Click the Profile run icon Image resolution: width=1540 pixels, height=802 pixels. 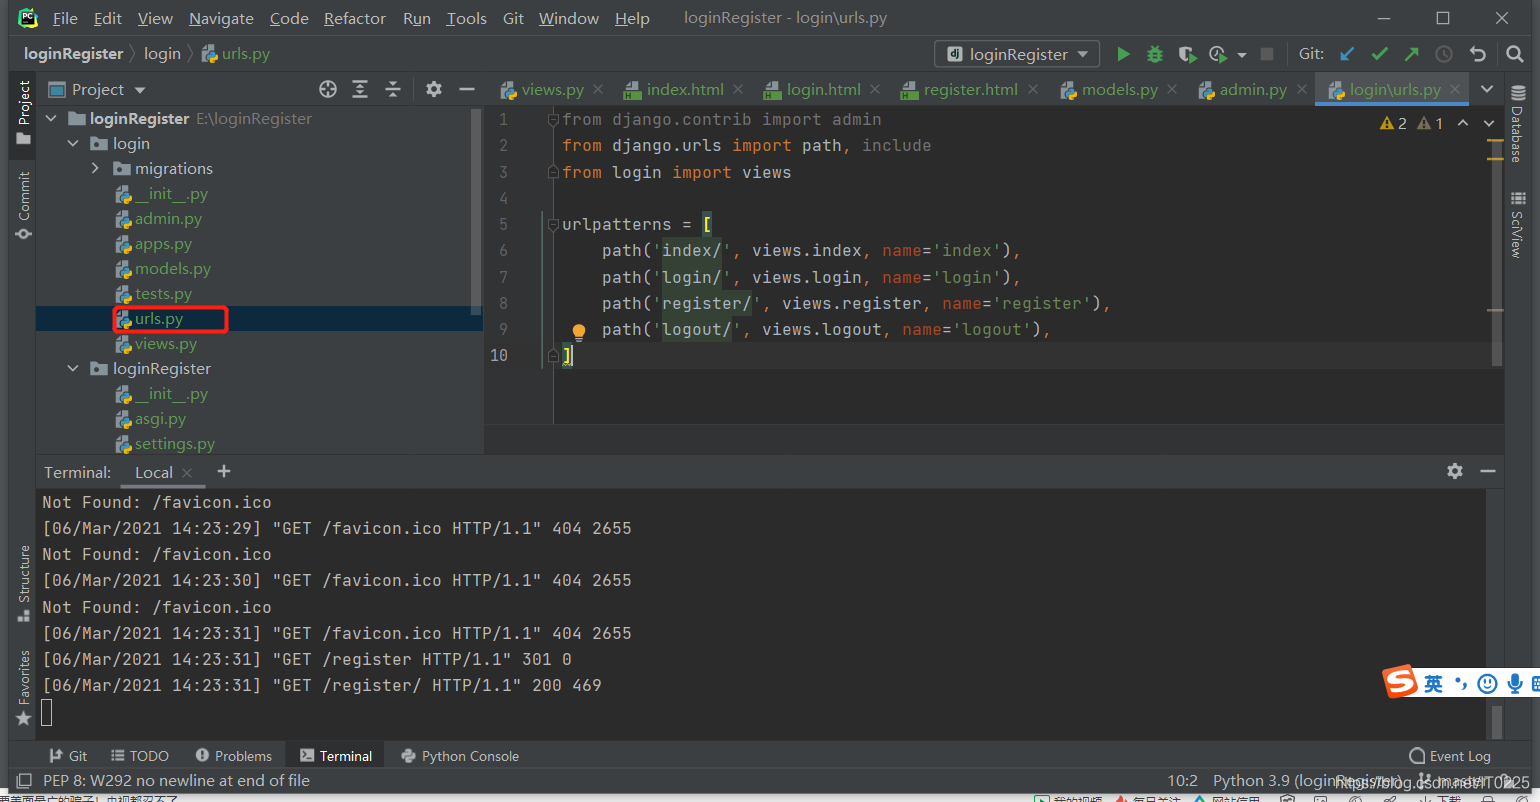coord(1217,54)
